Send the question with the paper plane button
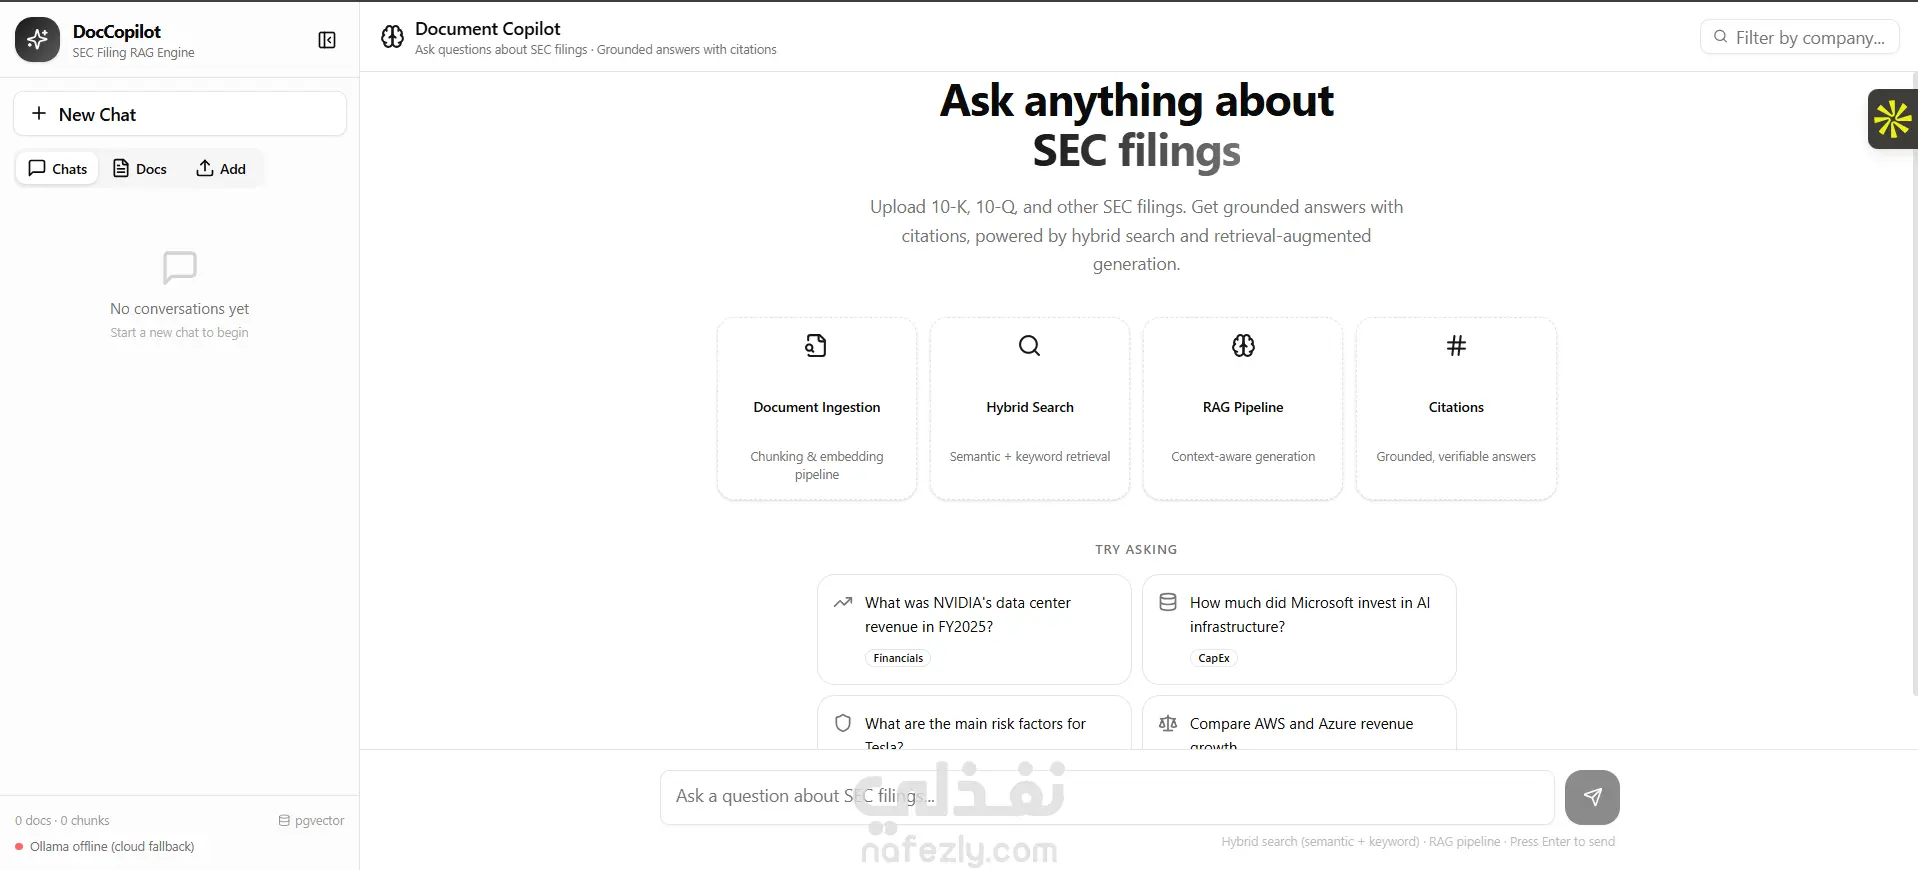The height and width of the screenshot is (870, 1918). click(x=1592, y=797)
